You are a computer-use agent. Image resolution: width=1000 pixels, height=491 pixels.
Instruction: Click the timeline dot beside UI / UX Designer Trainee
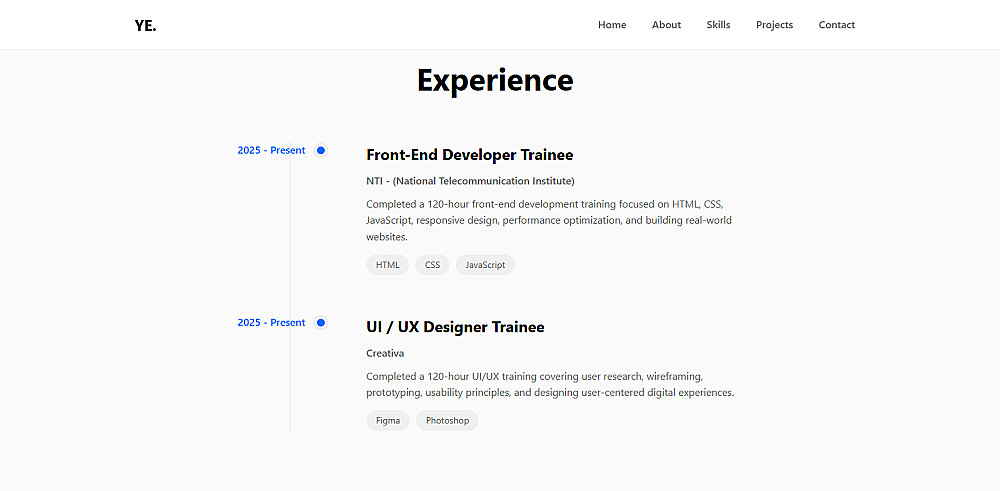[x=321, y=322]
